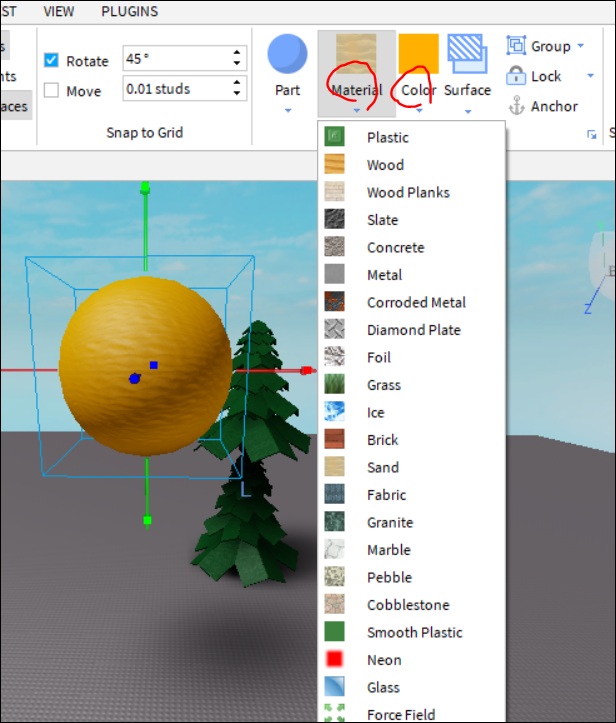Choose the Grass texture icon

coord(334,384)
